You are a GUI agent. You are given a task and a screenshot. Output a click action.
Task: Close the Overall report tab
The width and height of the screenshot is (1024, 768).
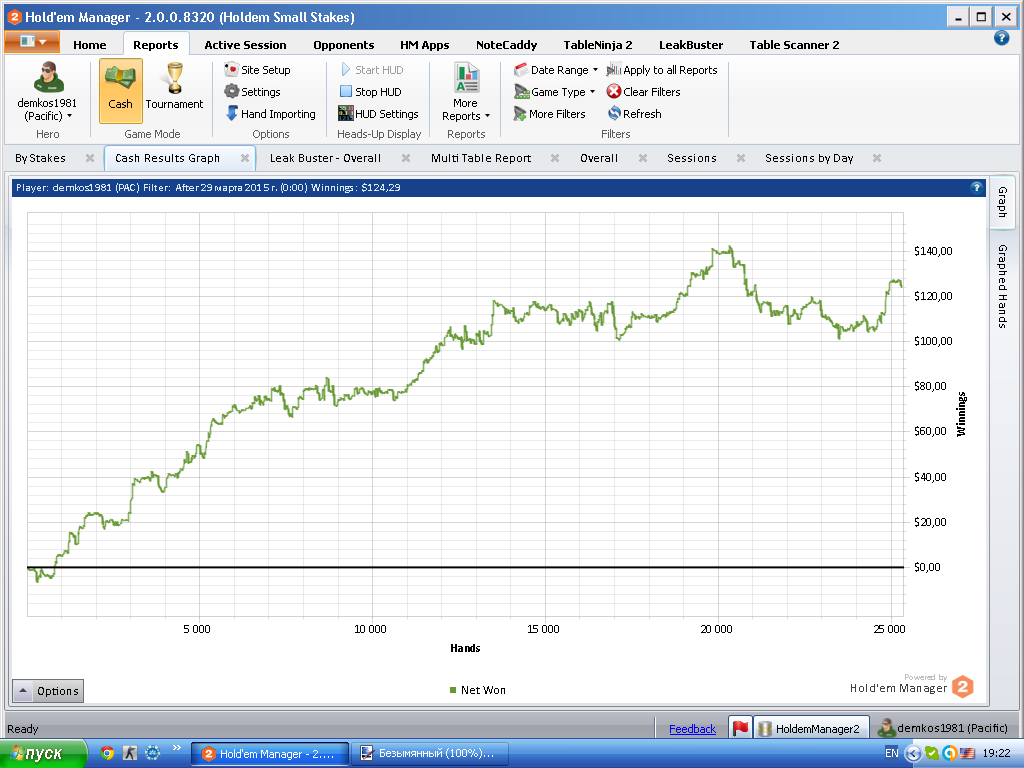pyautogui.click(x=643, y=158)
